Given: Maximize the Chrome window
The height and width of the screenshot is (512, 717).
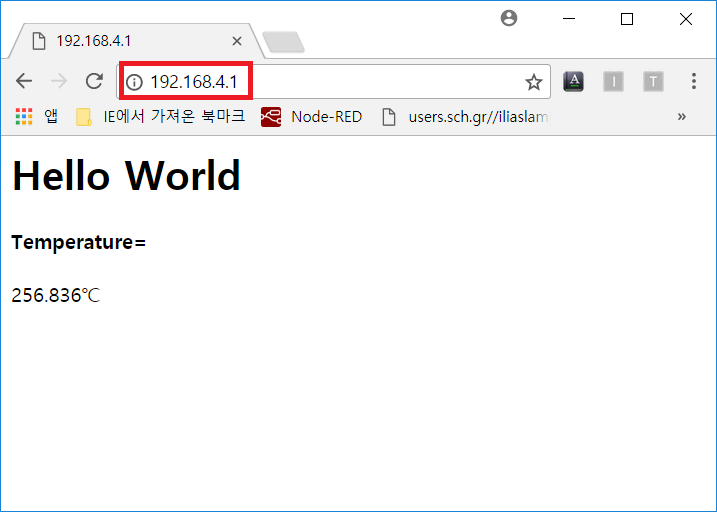Looking at the screenshot, I should (627, 19).
